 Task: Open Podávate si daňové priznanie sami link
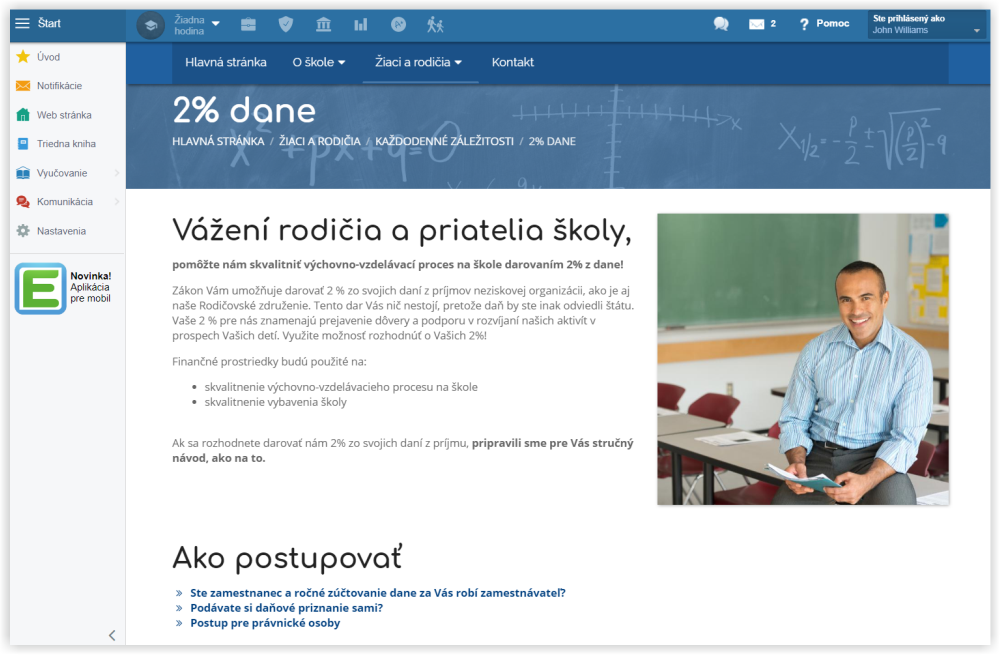point(286,608)
